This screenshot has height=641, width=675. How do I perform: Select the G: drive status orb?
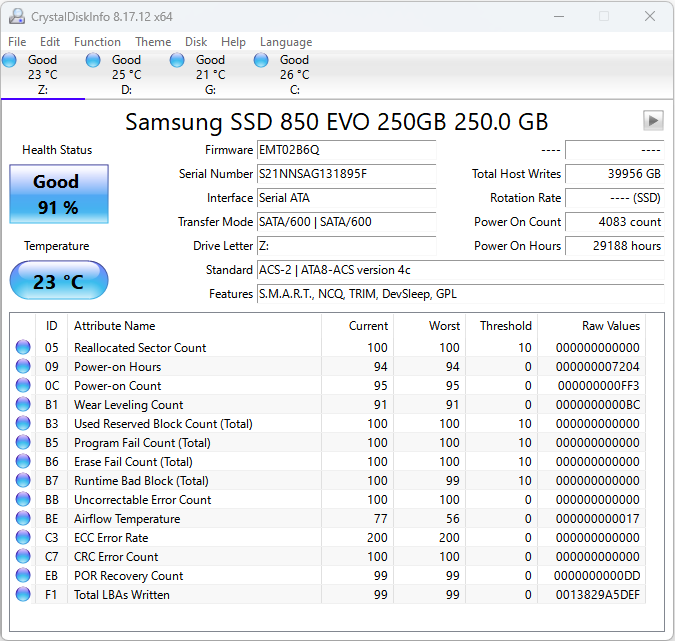[x=178, y=61]
